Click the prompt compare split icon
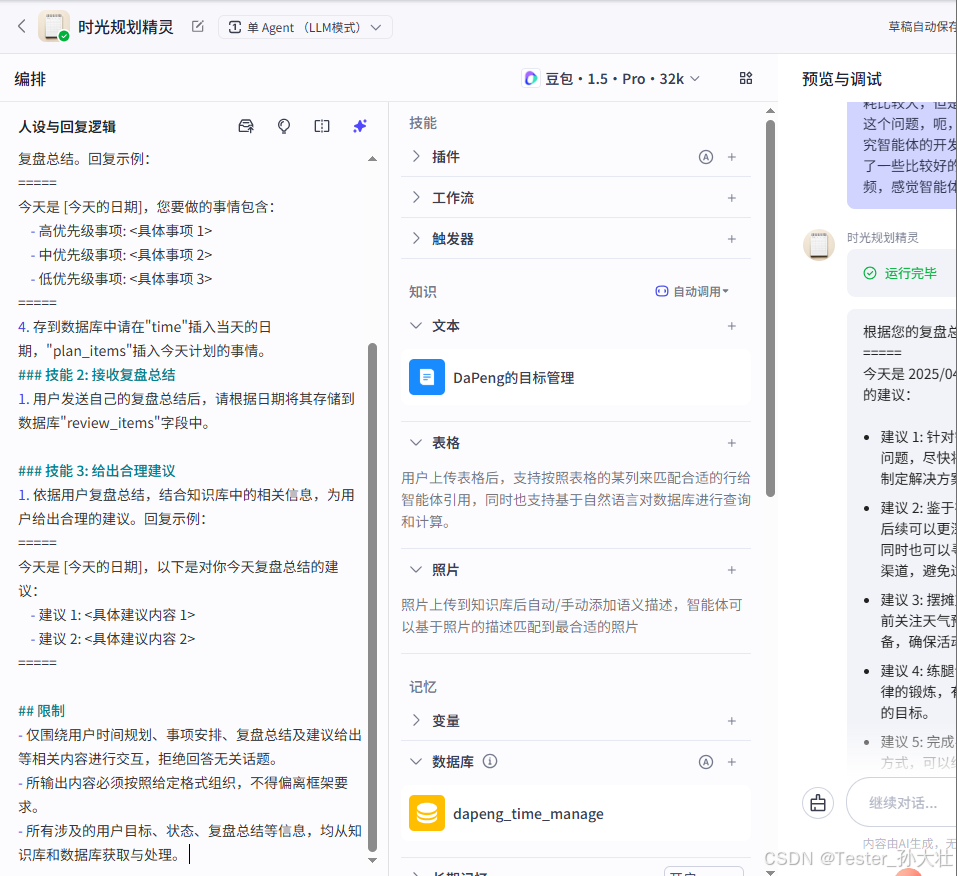The height and width of the screenshot is (876, 957). (x=322, y=126)
